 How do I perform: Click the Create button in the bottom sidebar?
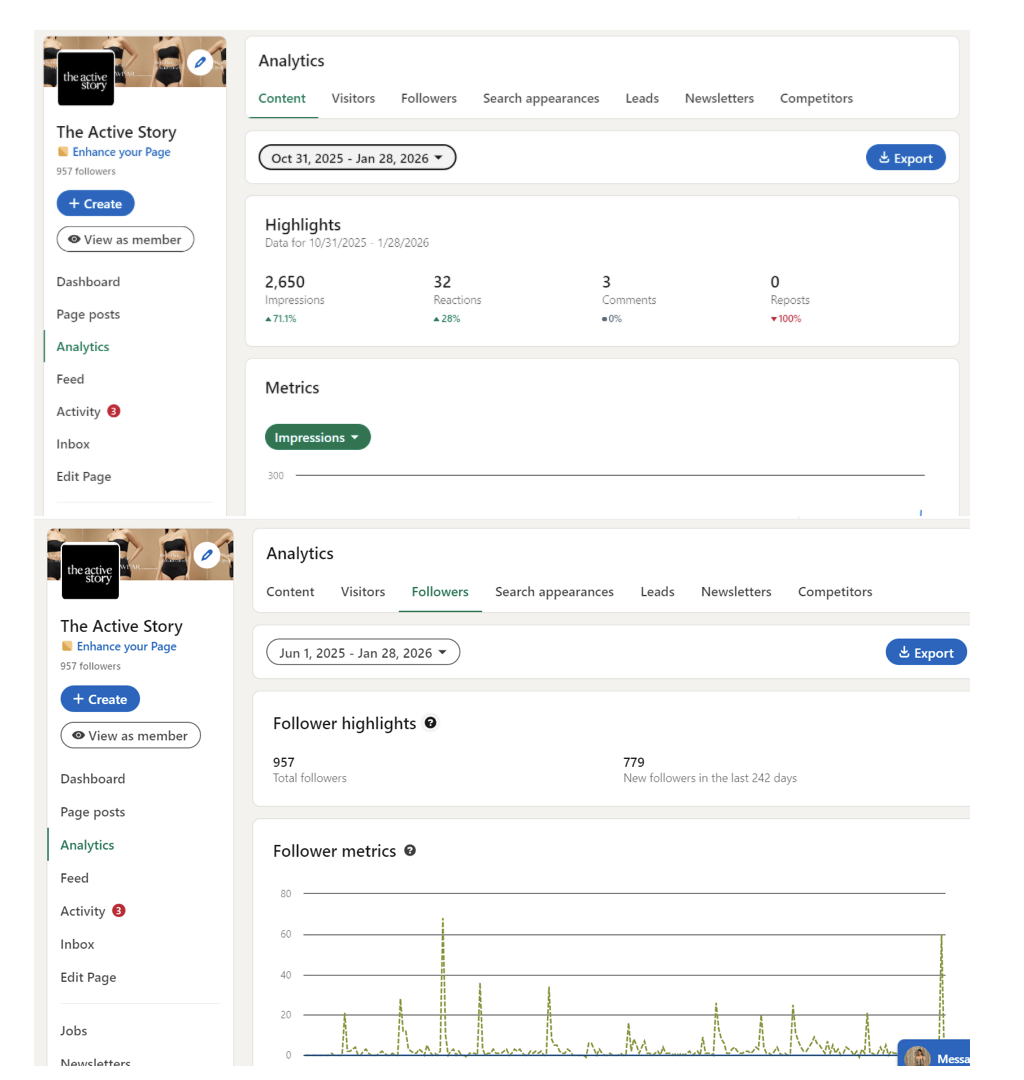[x=100, y=699]
